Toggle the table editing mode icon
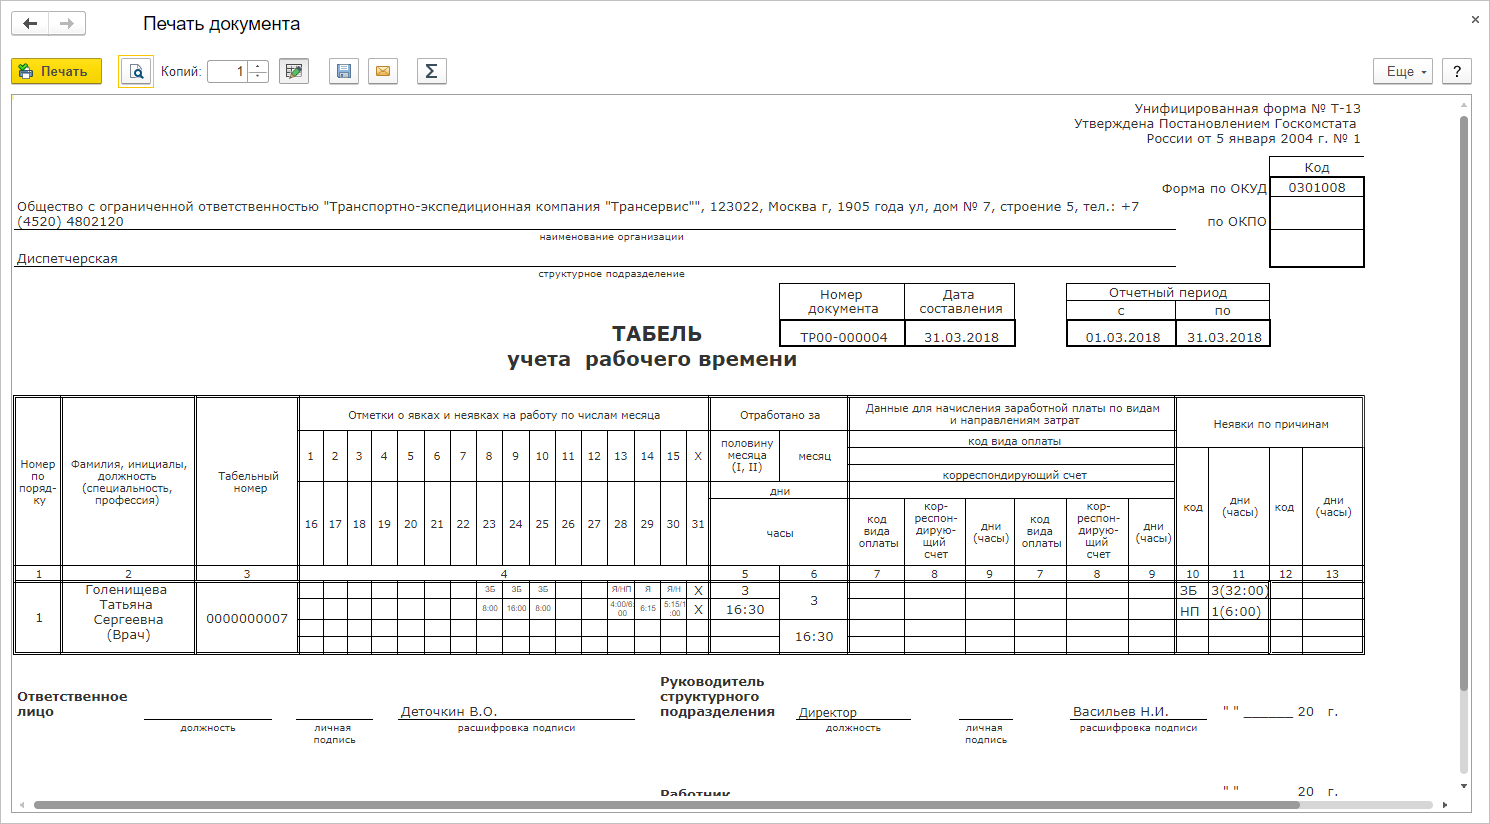1490x824 pixels. tap(293, 72)
